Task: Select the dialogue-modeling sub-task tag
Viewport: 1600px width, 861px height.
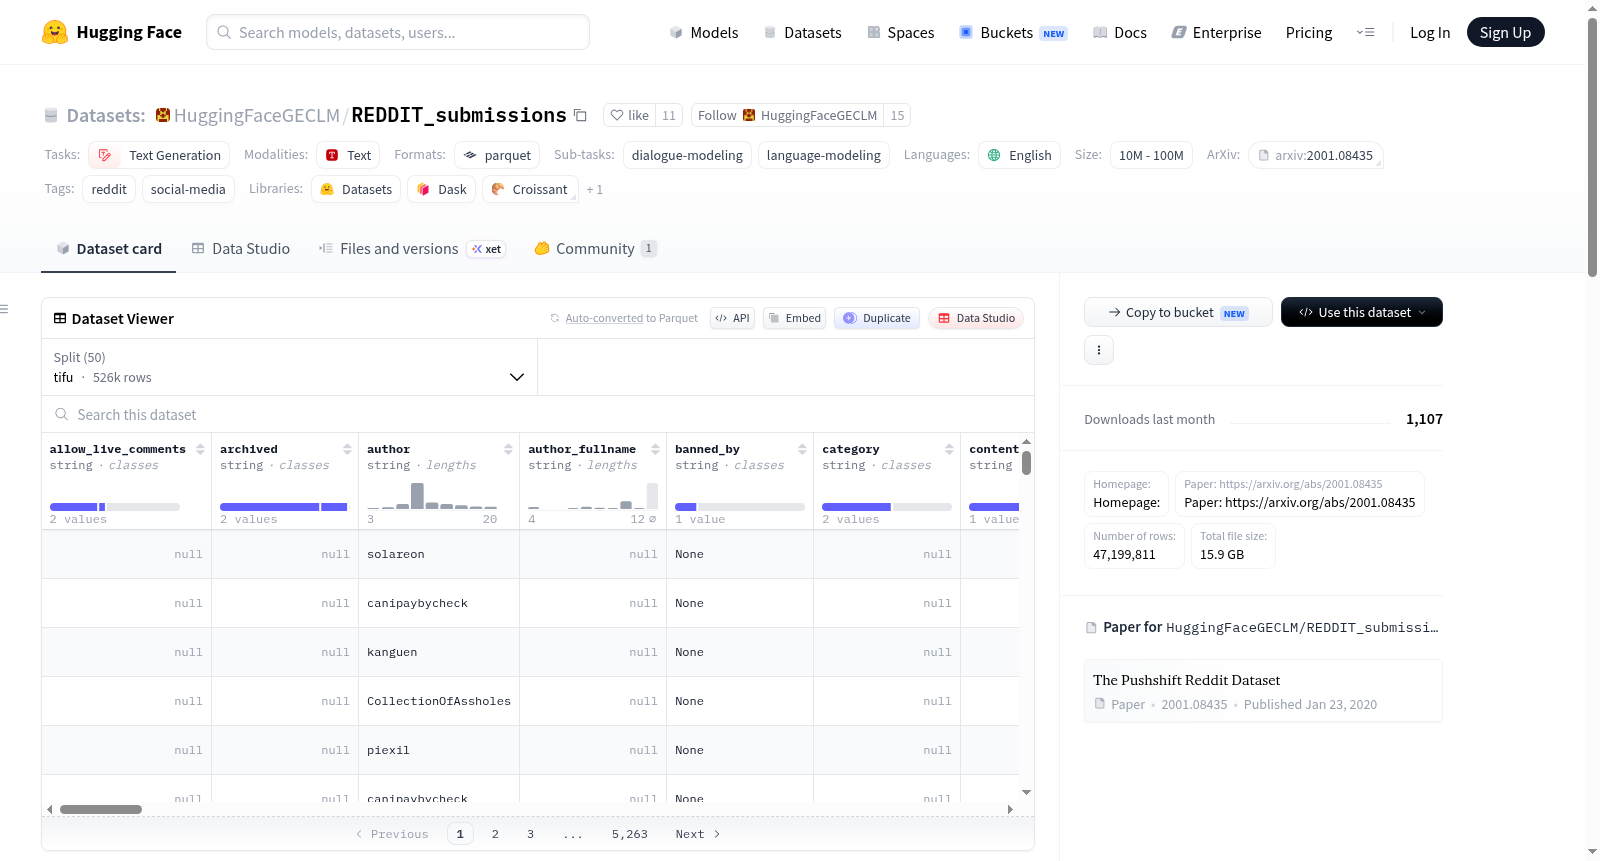Action: pyautogui.click(x=687, y=155)
